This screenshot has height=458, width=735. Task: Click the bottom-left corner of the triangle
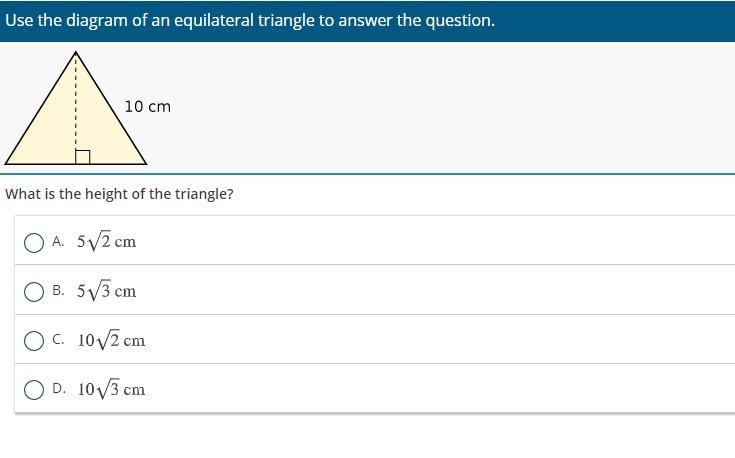pos(6,164)
